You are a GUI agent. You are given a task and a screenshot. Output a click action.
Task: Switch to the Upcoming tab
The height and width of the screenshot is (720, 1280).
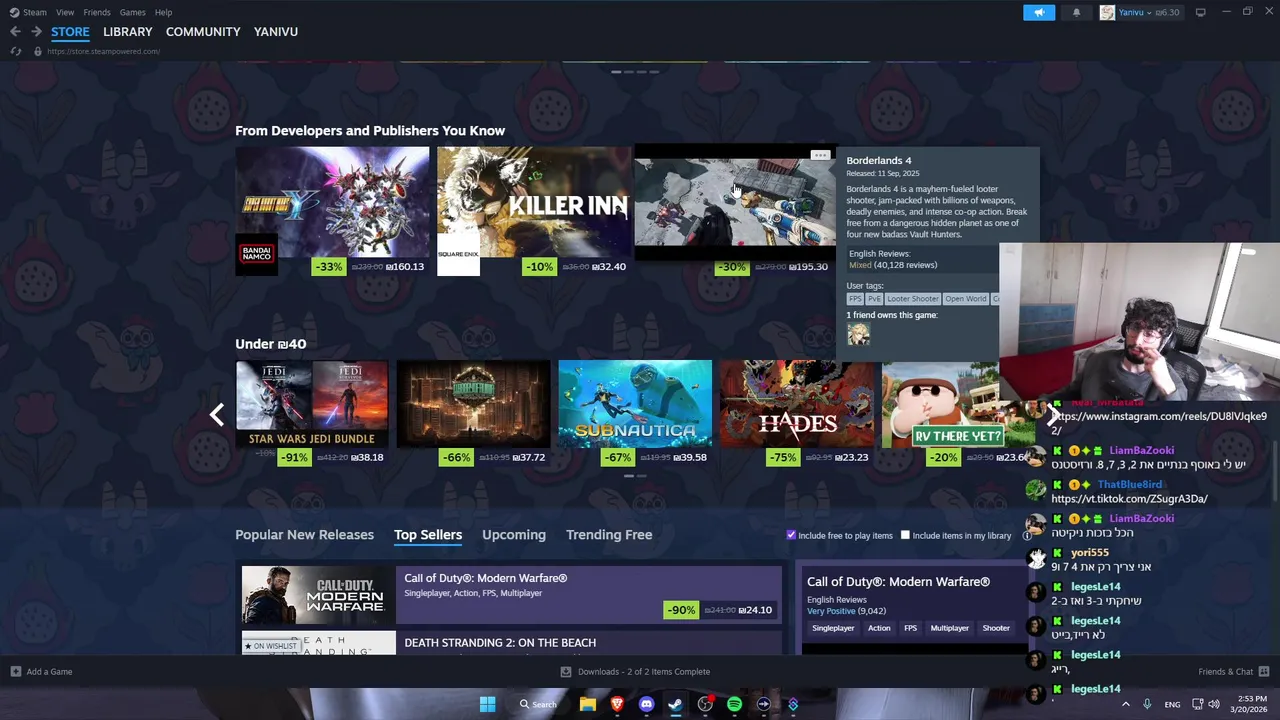[x=514, y=535]
